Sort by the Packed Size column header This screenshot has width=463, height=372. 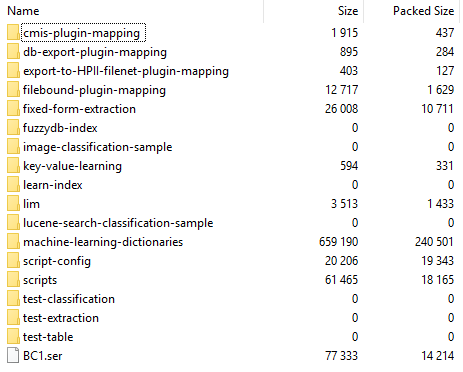423,11
